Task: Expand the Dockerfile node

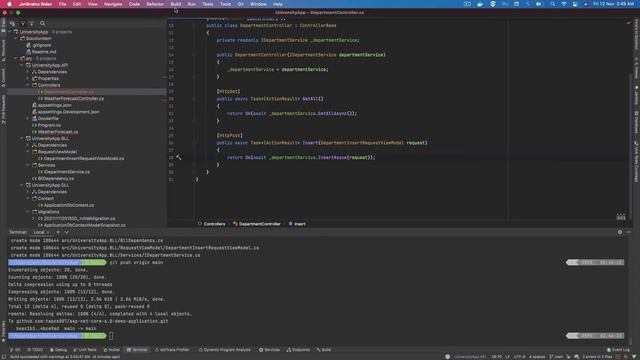Action: click(28, 118)
